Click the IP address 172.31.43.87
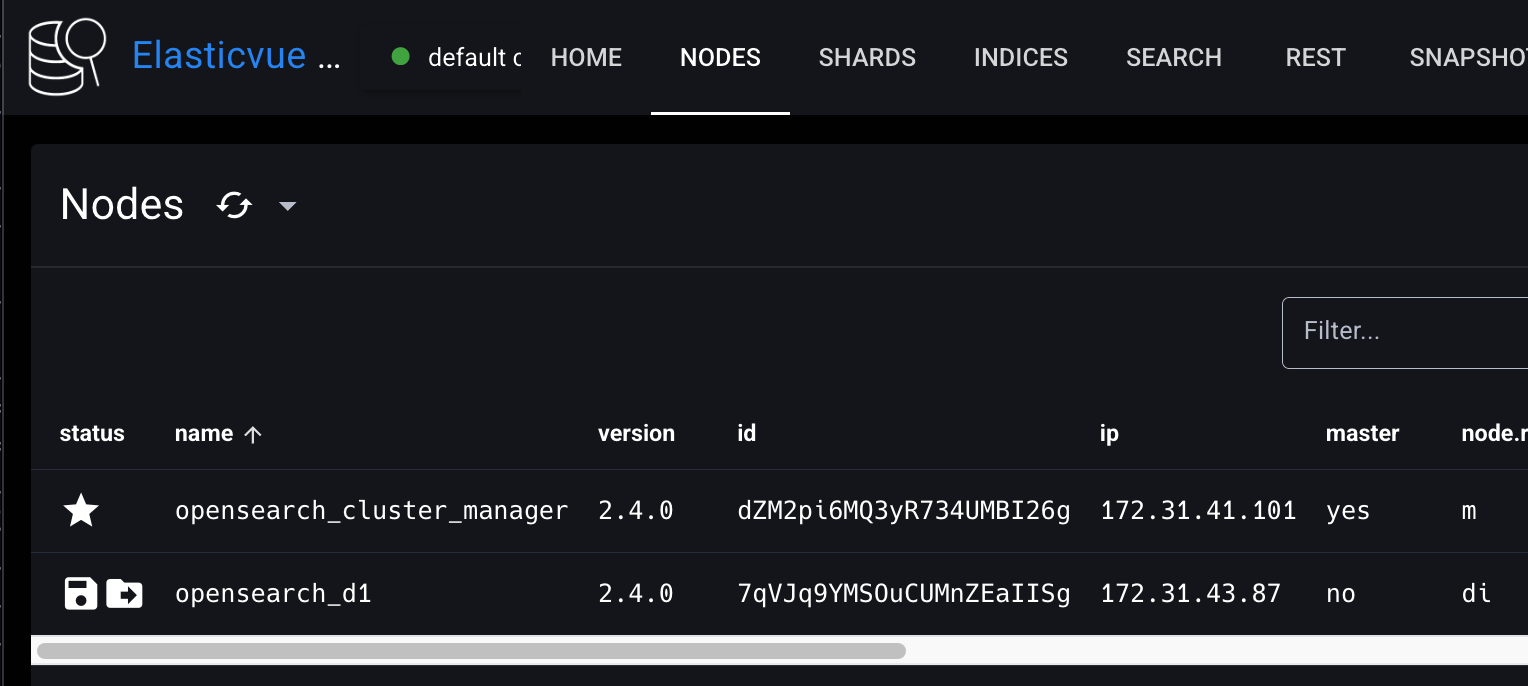The width and height of the screenshot is (1528, 686). (1190, 594)
